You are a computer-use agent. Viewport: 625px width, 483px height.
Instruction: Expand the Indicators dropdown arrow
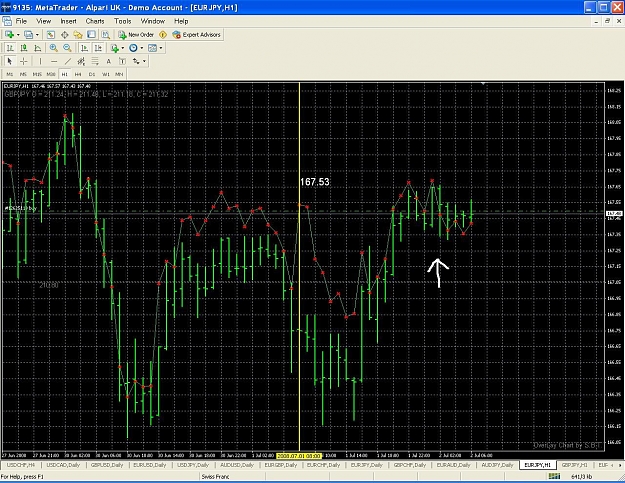point(123,48)
